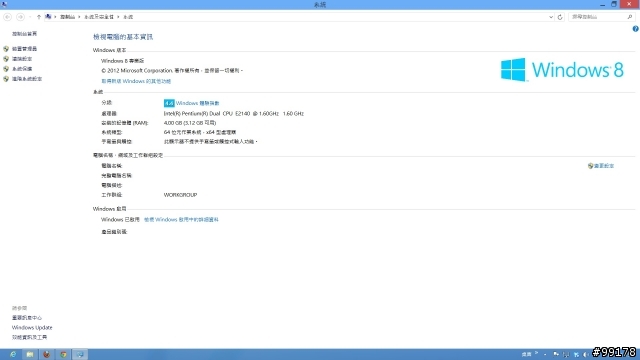The image size is (640, 360).
Task: Click the search magnifier icon
Action: [630, 17]
